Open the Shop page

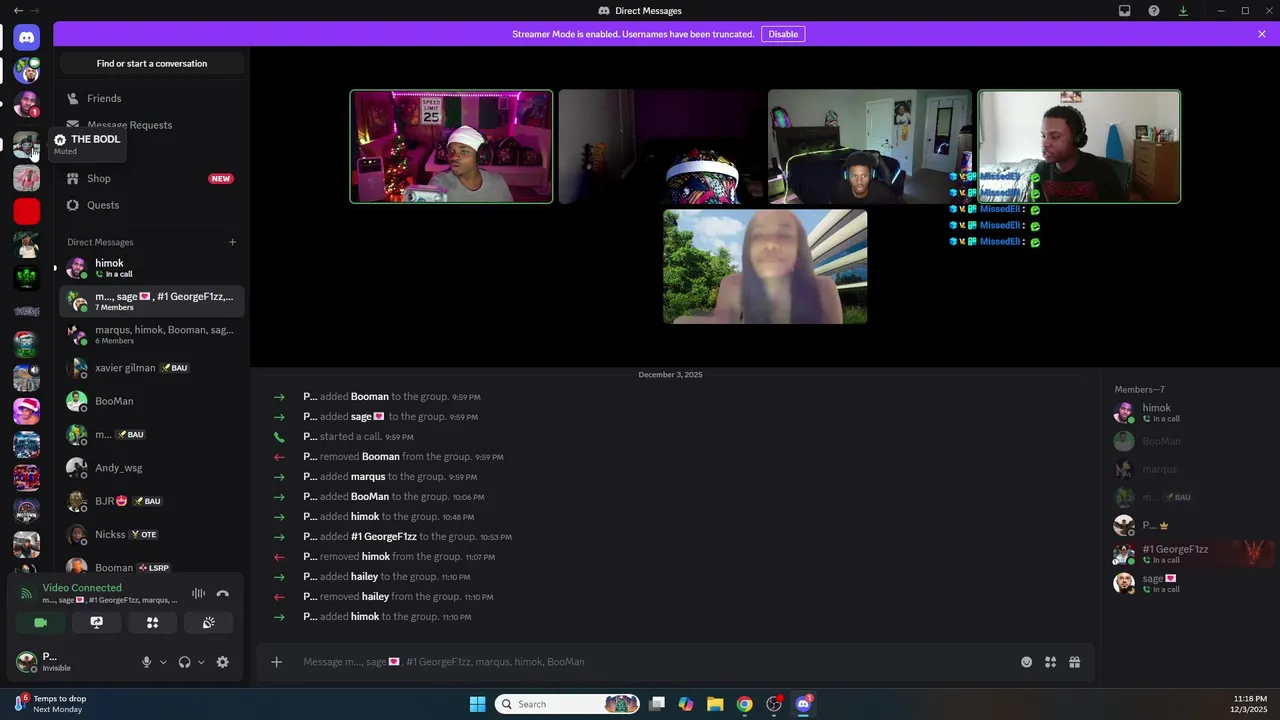pyautogui.click(x=152, y=178)
